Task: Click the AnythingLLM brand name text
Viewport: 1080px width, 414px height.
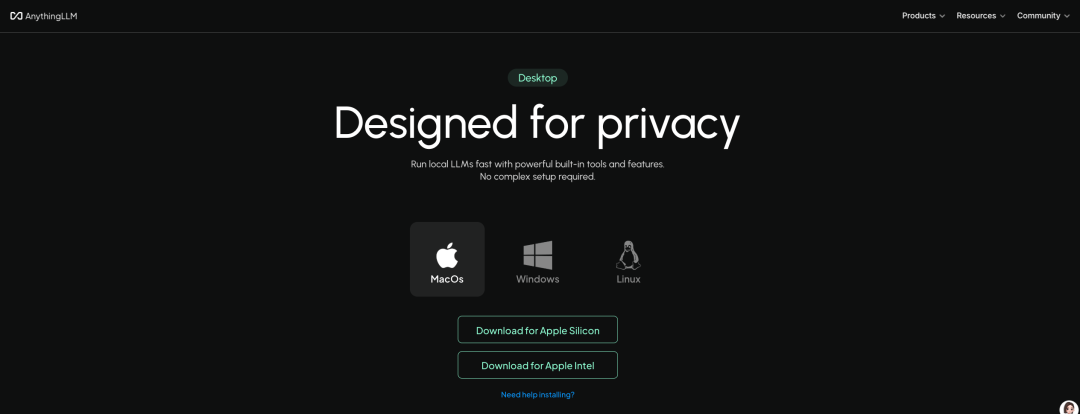Action: coord(51,16)
